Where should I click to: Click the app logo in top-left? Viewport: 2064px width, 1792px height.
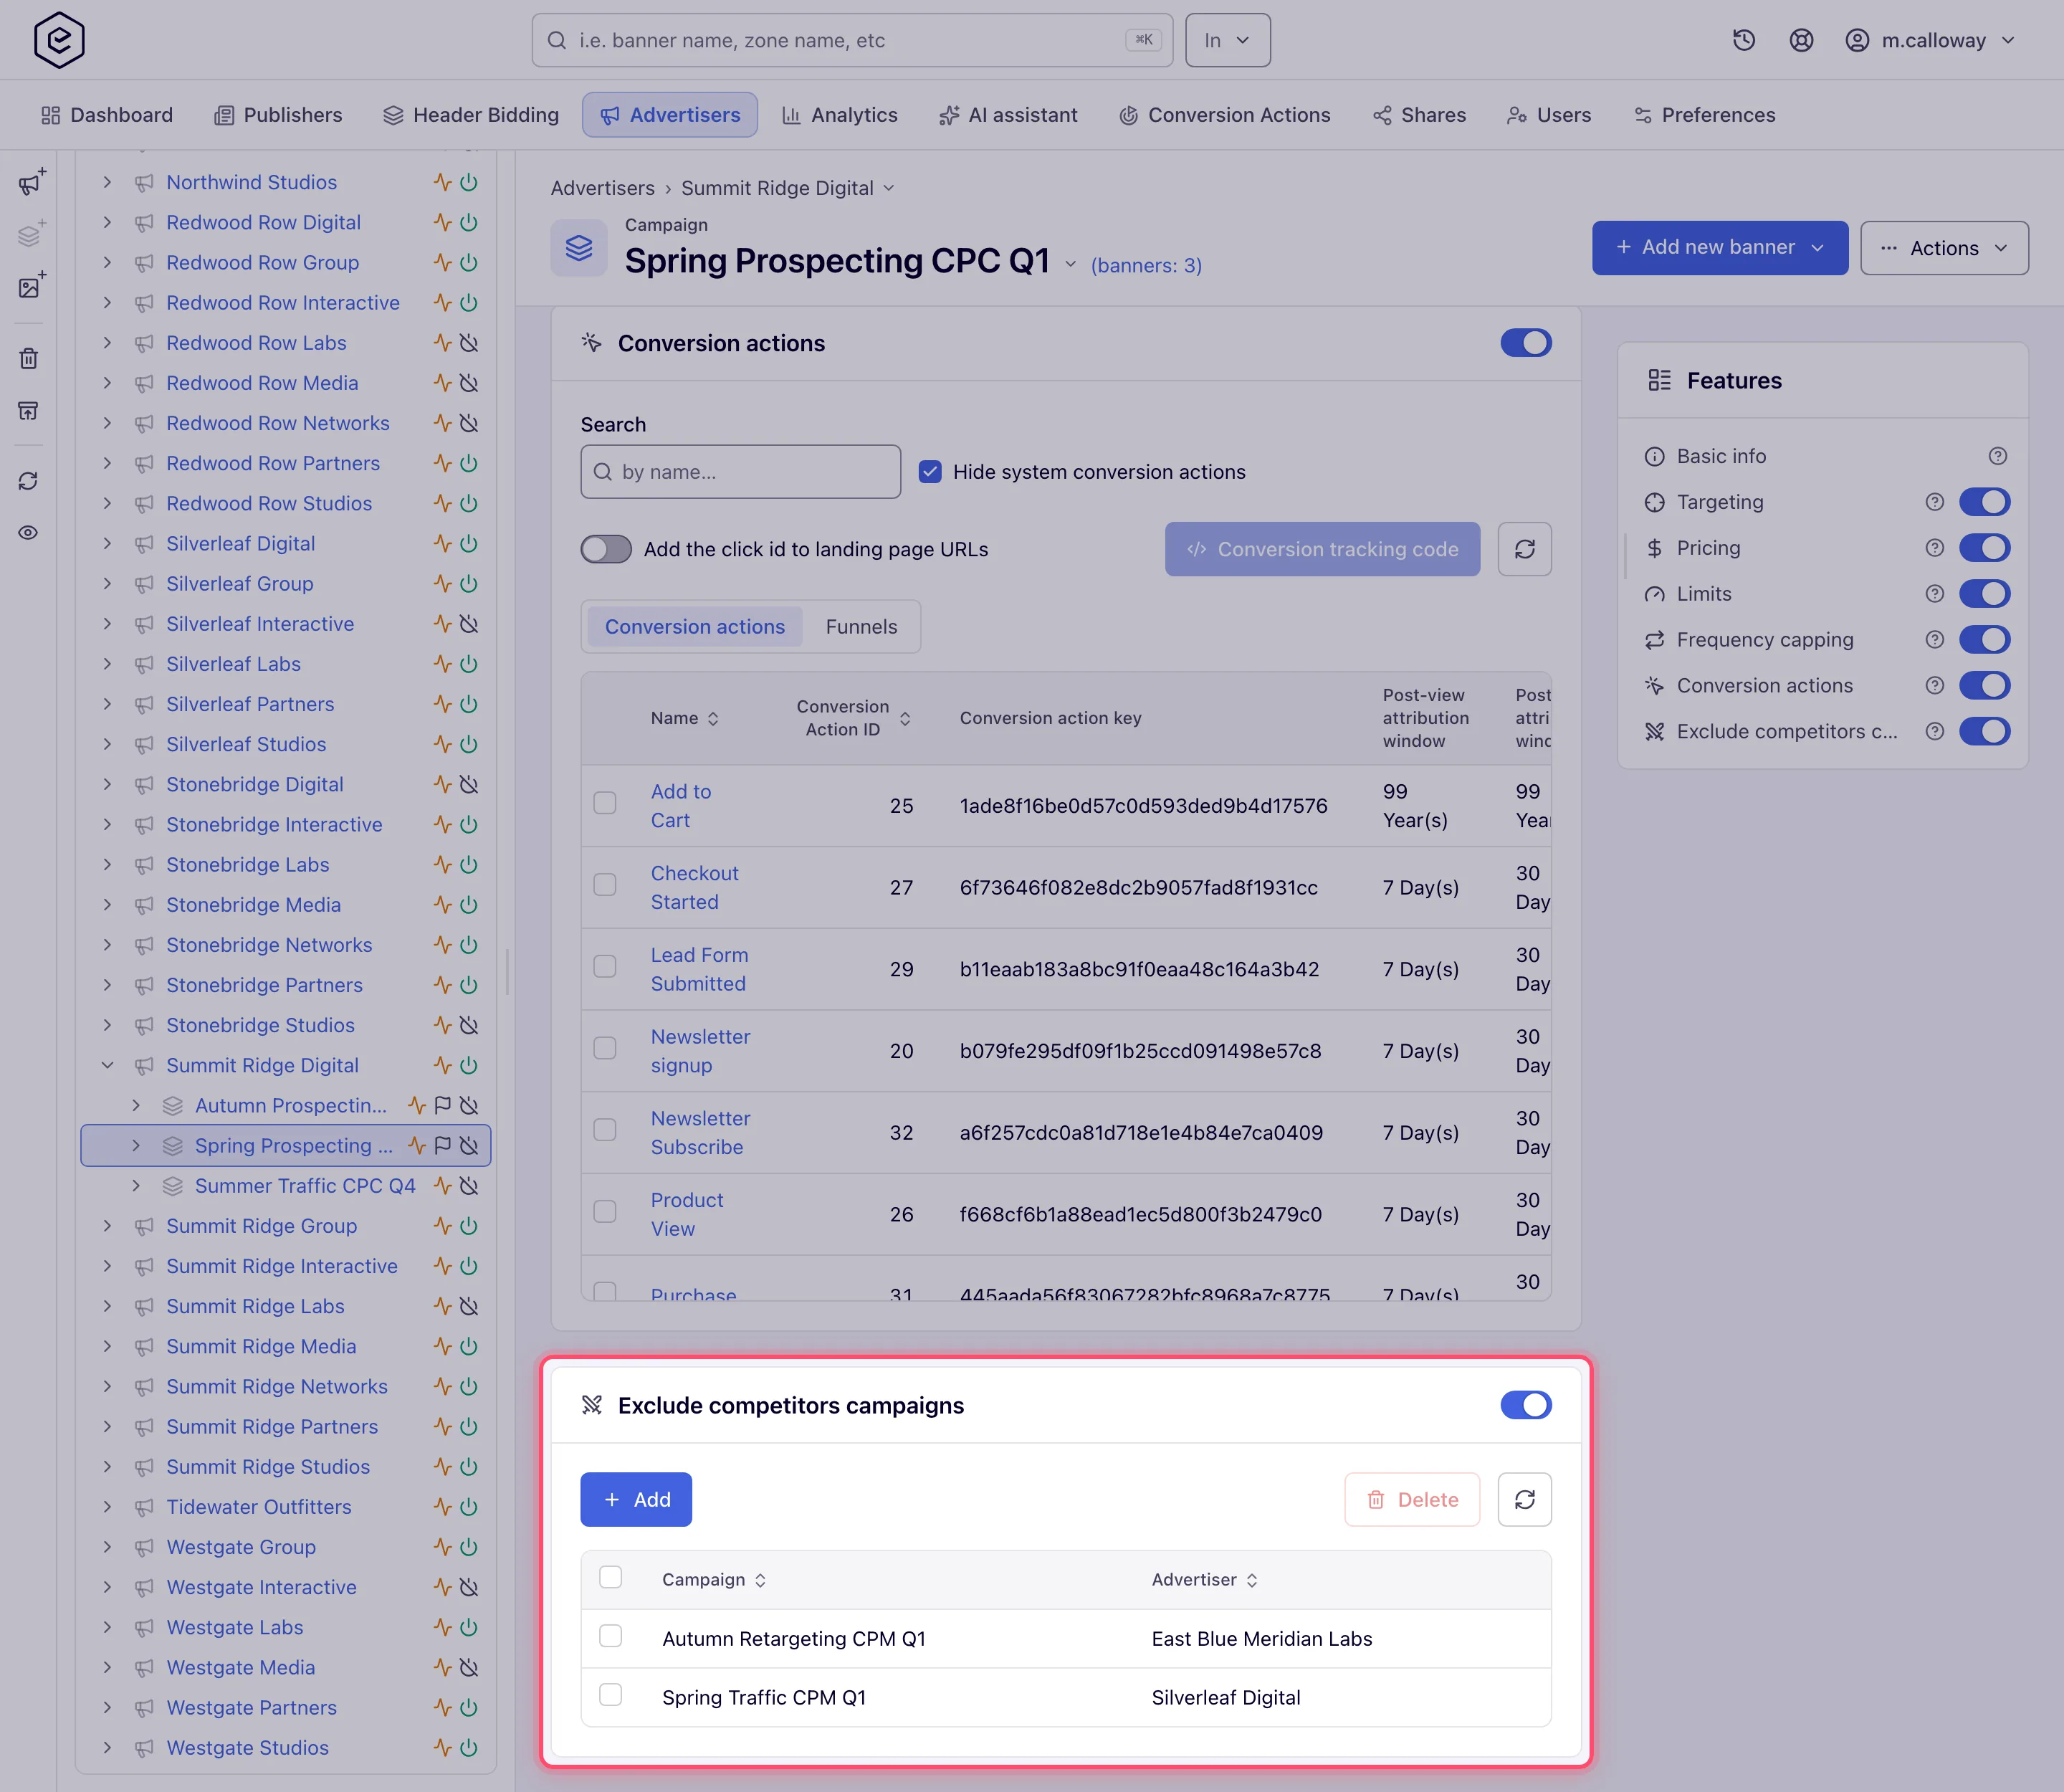click(x=59, y=40)
